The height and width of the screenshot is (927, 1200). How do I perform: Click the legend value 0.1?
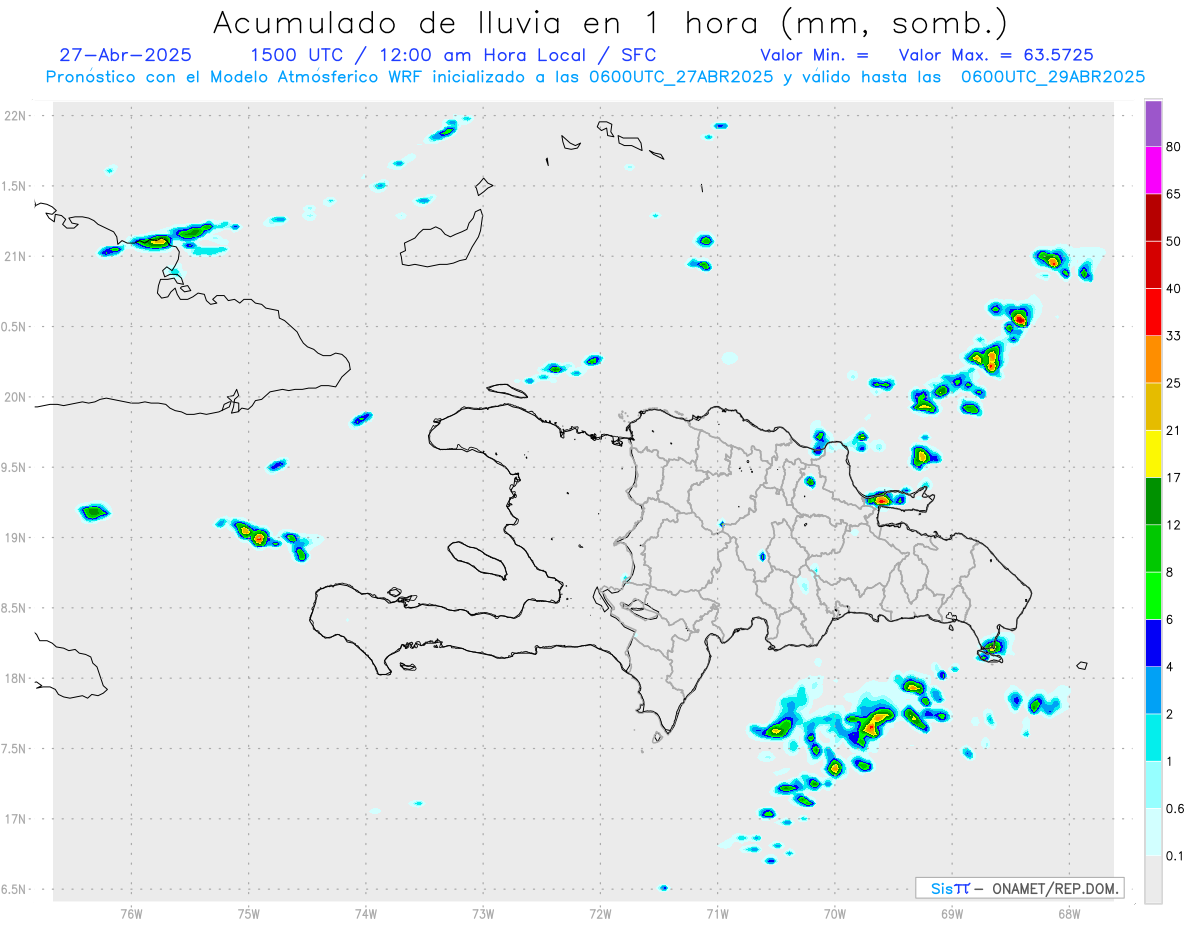point(1175,856)
